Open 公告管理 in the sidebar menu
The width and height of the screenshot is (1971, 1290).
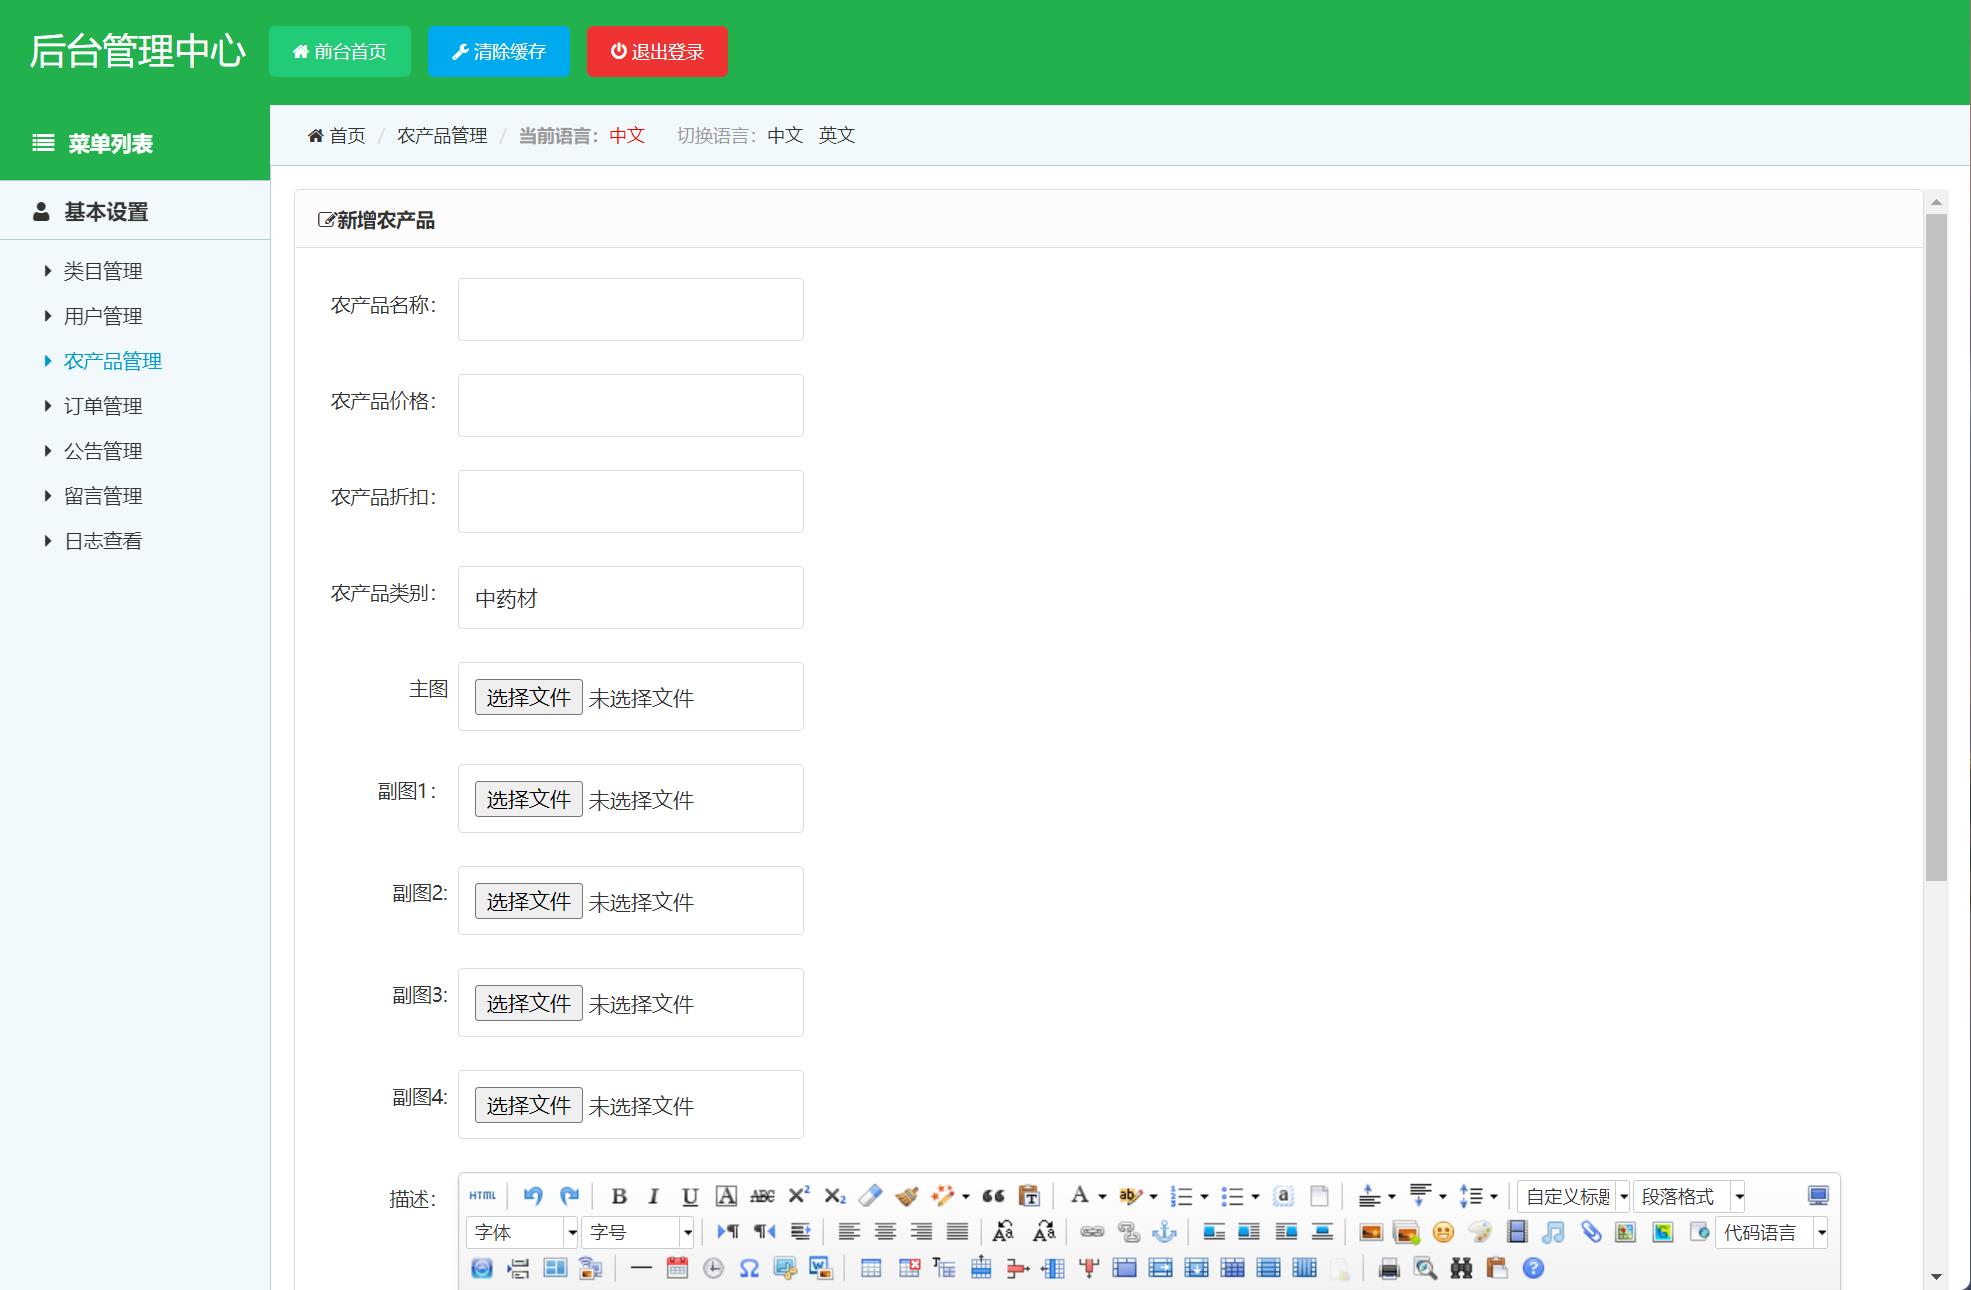pos(103,451)
